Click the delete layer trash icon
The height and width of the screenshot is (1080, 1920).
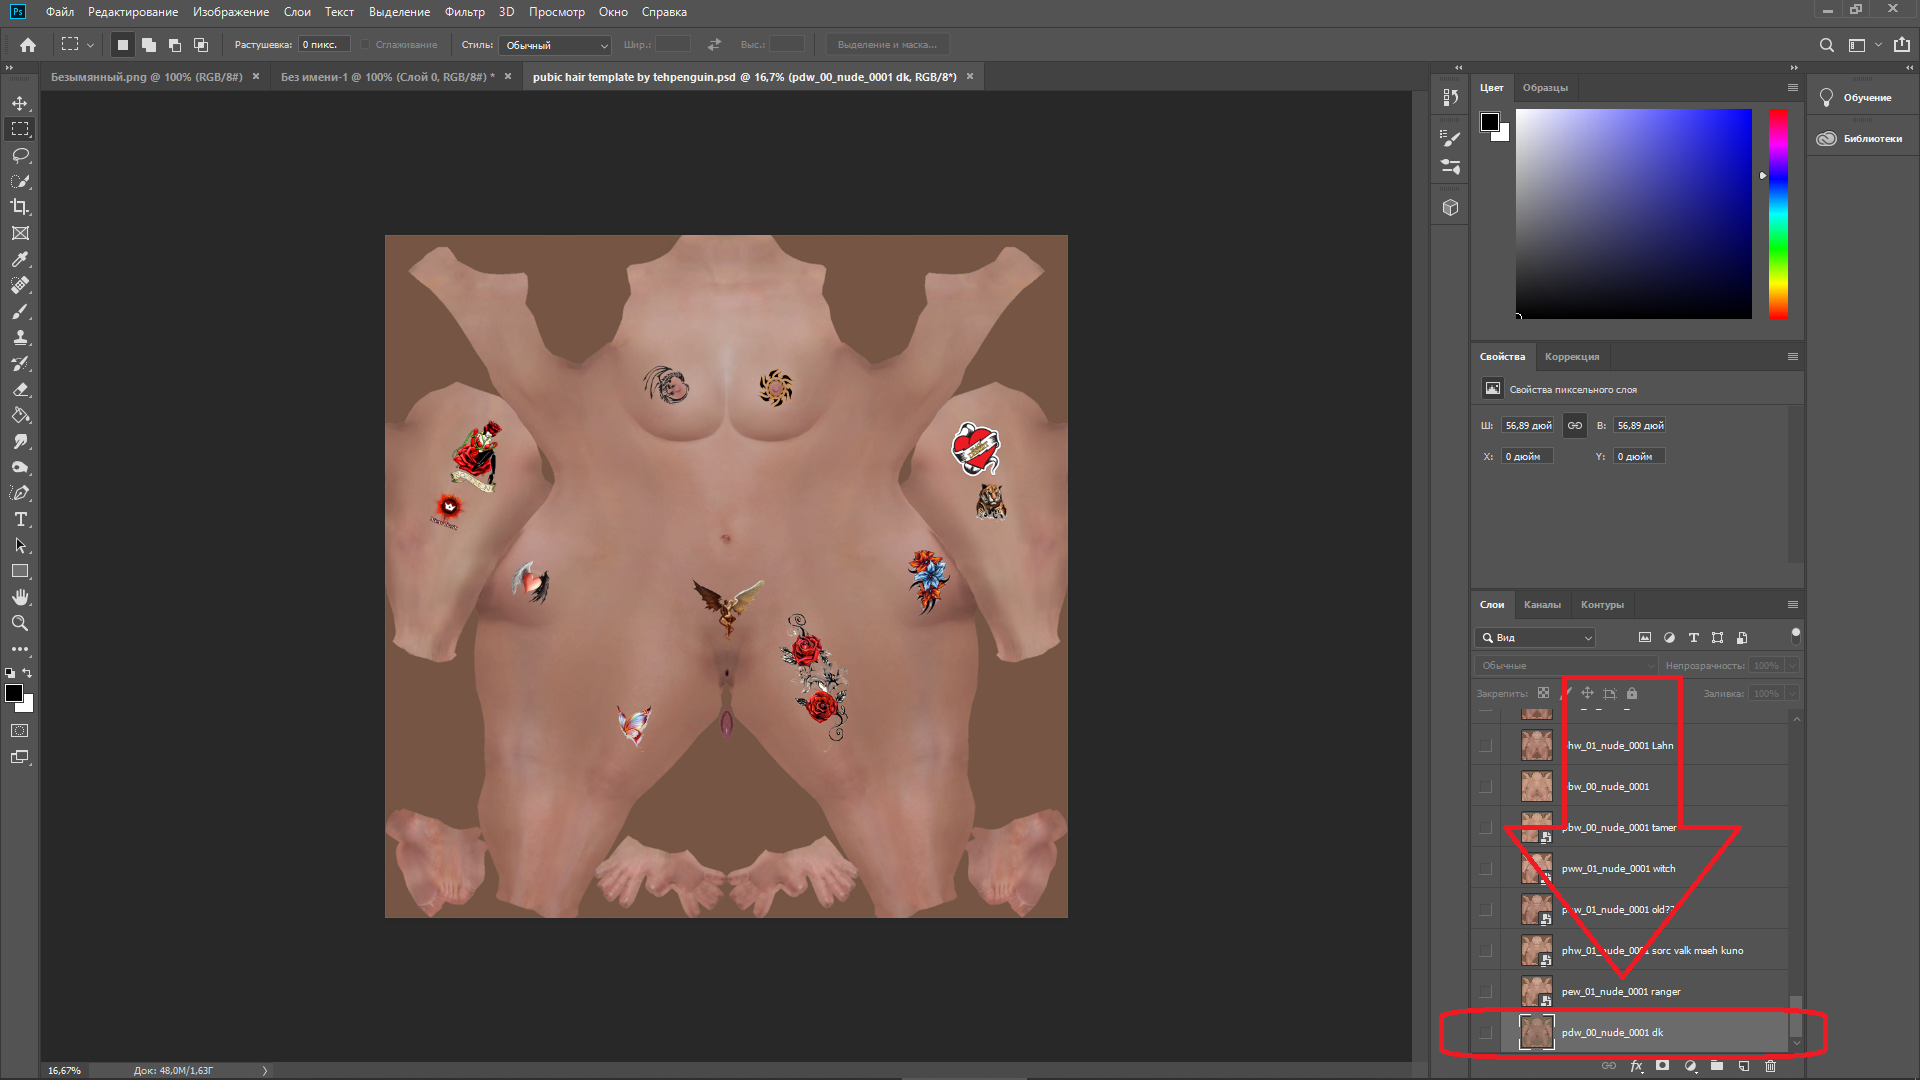click(1770, 1066)
